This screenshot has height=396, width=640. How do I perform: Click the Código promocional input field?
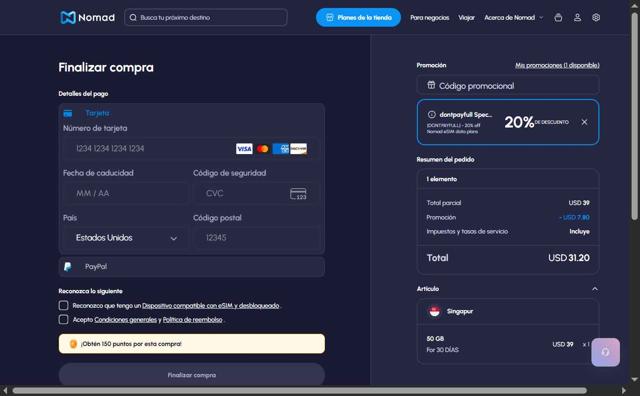(x=508, y=86)
